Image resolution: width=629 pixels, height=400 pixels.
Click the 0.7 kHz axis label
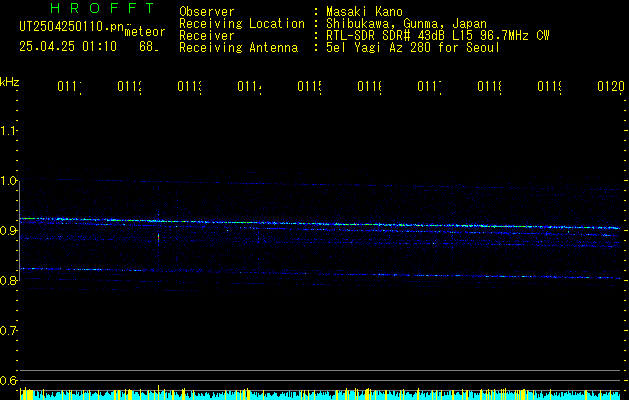(x=8, y=330)
